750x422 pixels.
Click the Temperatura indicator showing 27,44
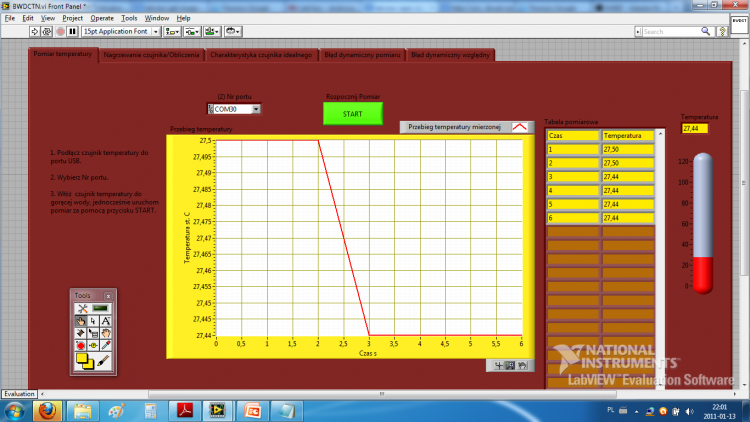click(694, 128)
